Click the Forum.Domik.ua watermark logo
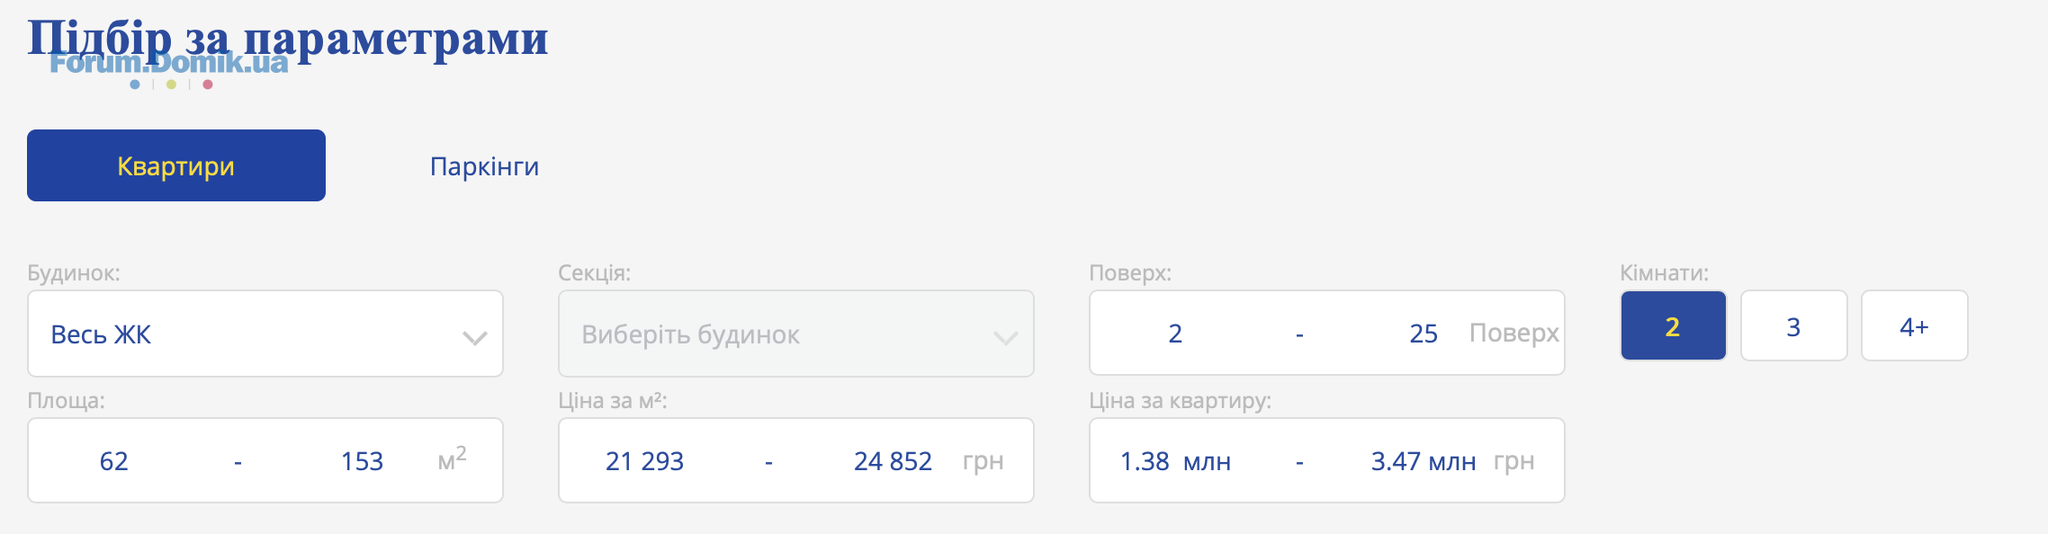The width and height of the screenshot is (2048, 534). tap(169, 63)
